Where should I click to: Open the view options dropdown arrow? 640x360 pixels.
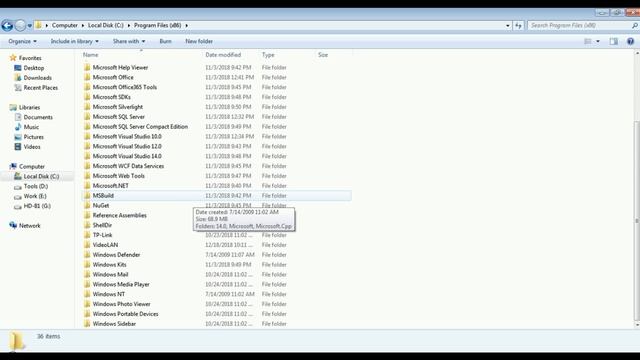[598, 41]
